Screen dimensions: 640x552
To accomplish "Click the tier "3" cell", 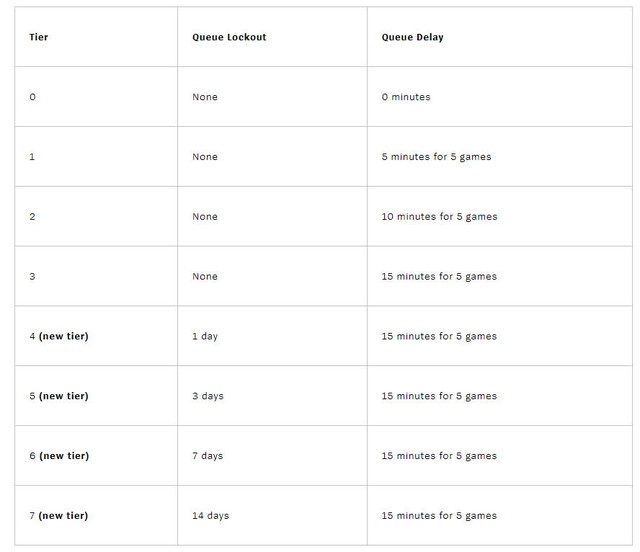I will pos(33,277).
